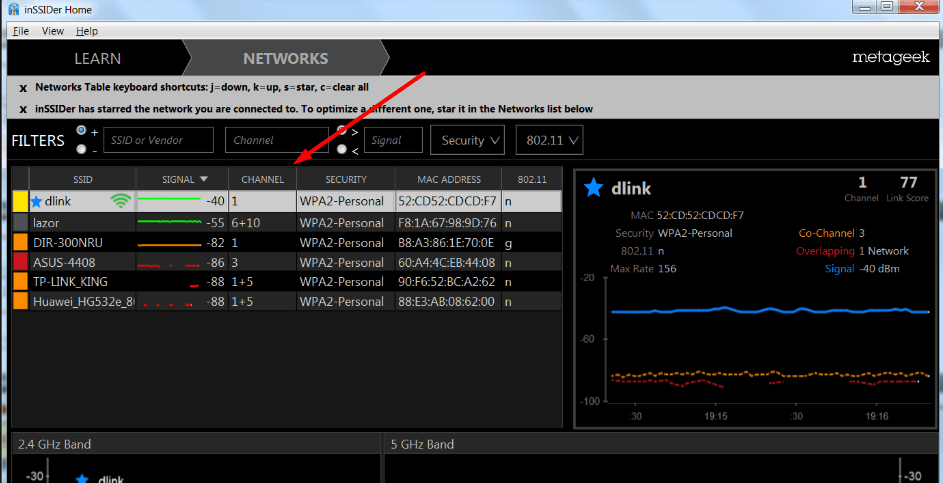Sort by the 802.11 column header

(x=532, y=179)
